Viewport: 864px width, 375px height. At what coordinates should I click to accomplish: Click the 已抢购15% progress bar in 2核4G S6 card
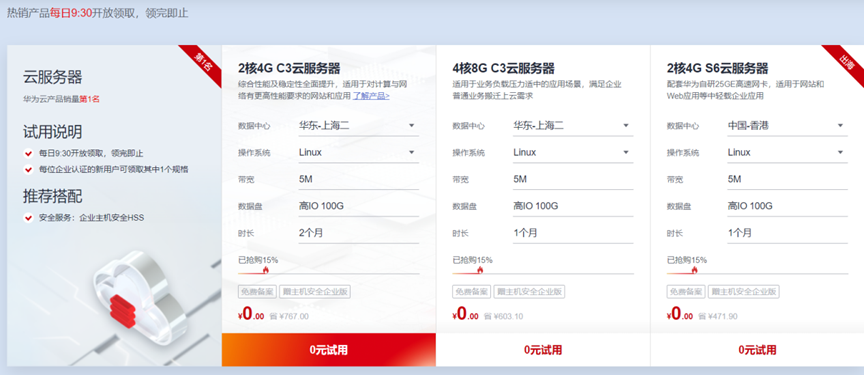[x=757, y=273]
